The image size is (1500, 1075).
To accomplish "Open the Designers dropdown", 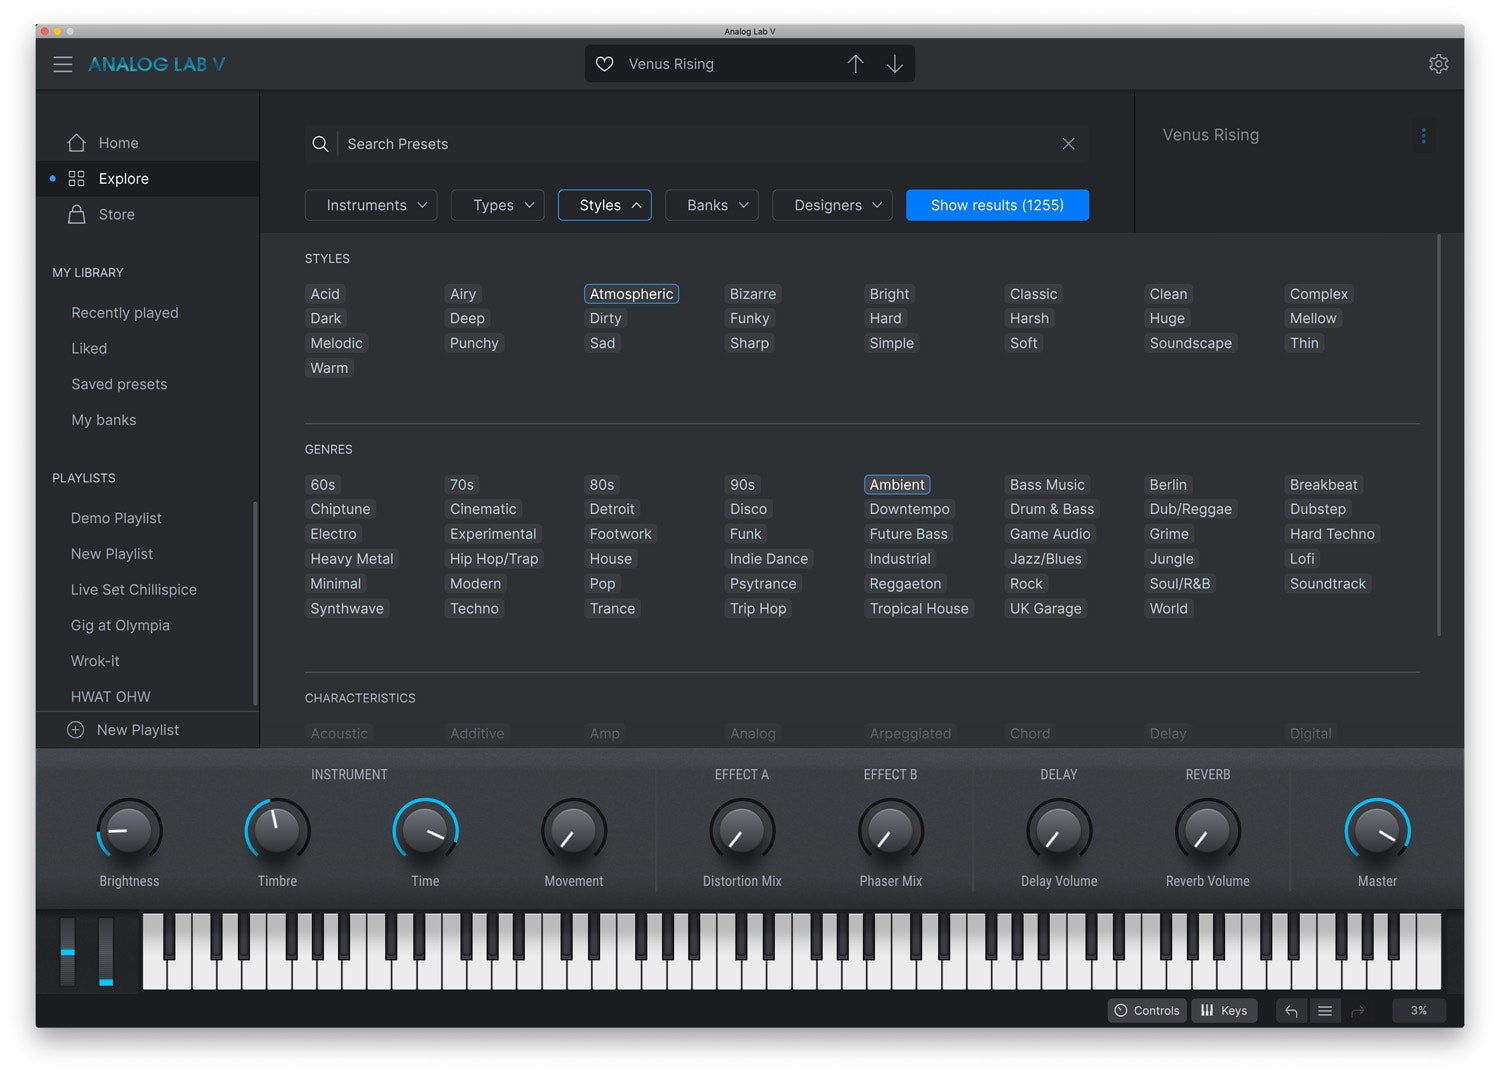I will point(832,205).
